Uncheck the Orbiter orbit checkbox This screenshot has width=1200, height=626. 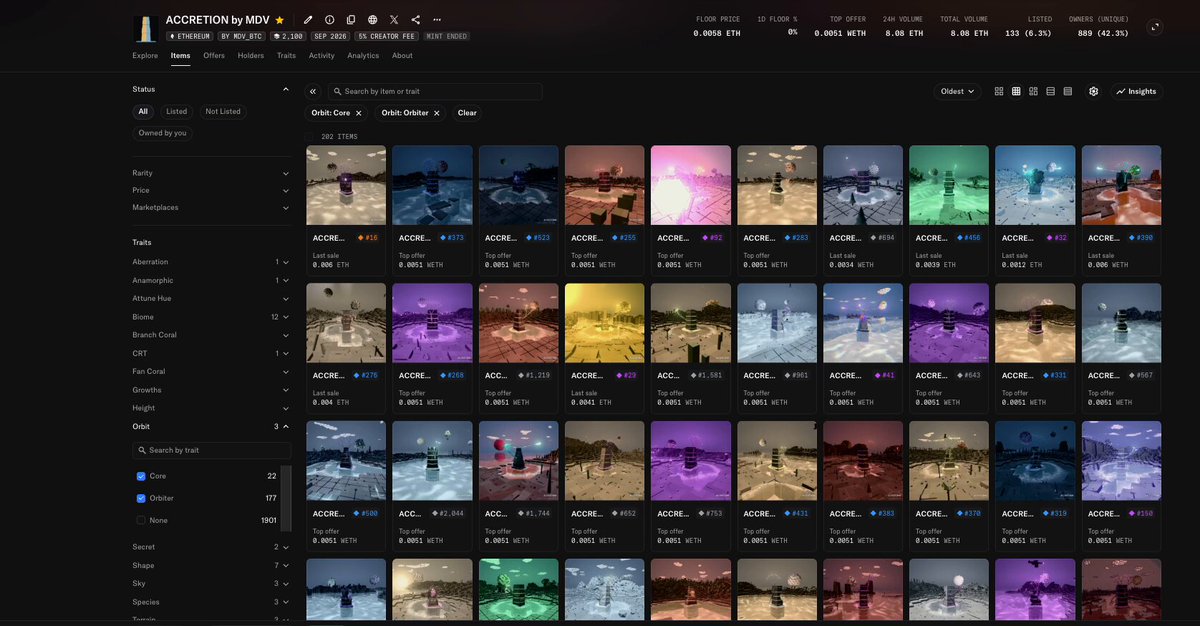tap(141, 498)
